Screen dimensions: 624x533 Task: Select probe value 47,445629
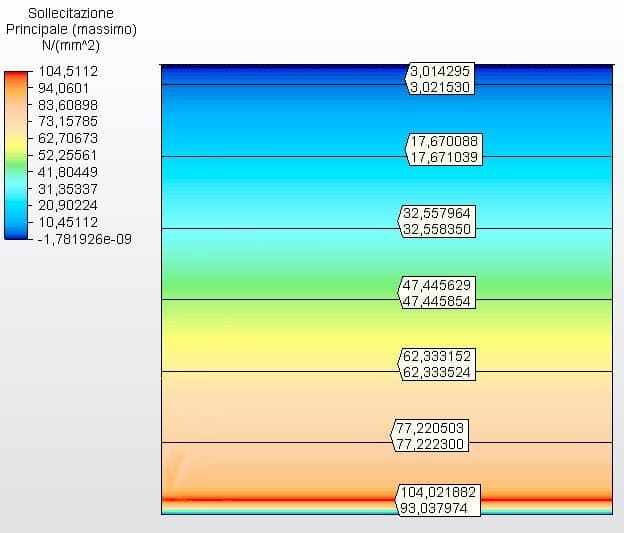pyautogui.click(x=437, y=285)
